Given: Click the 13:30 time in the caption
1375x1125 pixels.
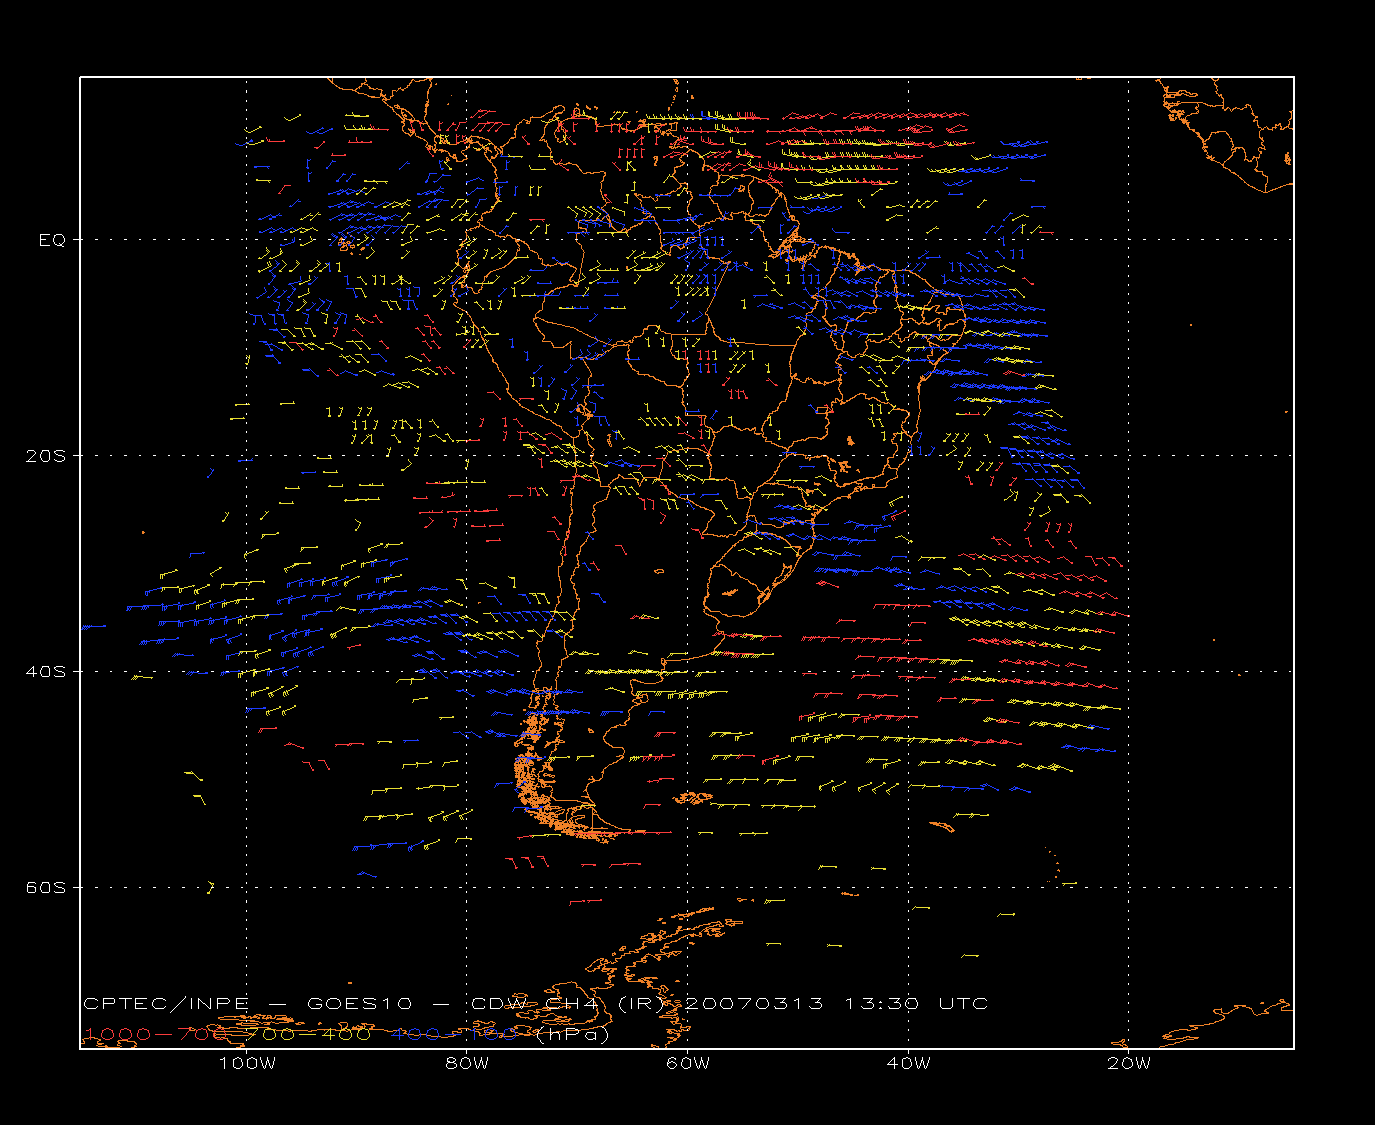Looking at the screenshot, I should [x=882, y=1003].
